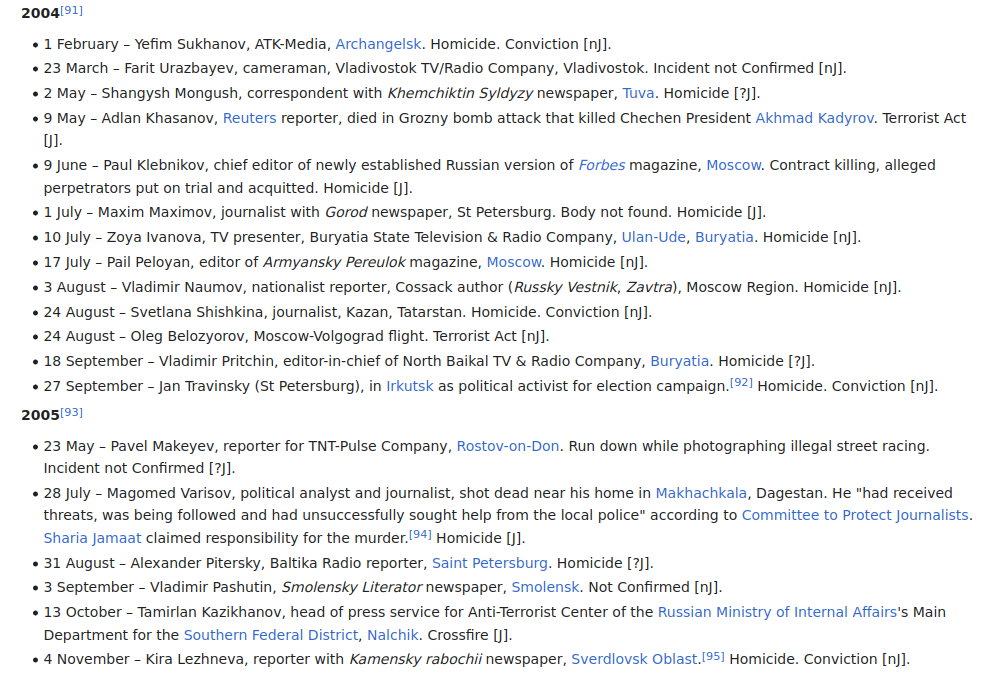The width and height of the screenshot is (1001, 681).
Task: Click citation [94] after the murder
Action: tap(420, 534)
